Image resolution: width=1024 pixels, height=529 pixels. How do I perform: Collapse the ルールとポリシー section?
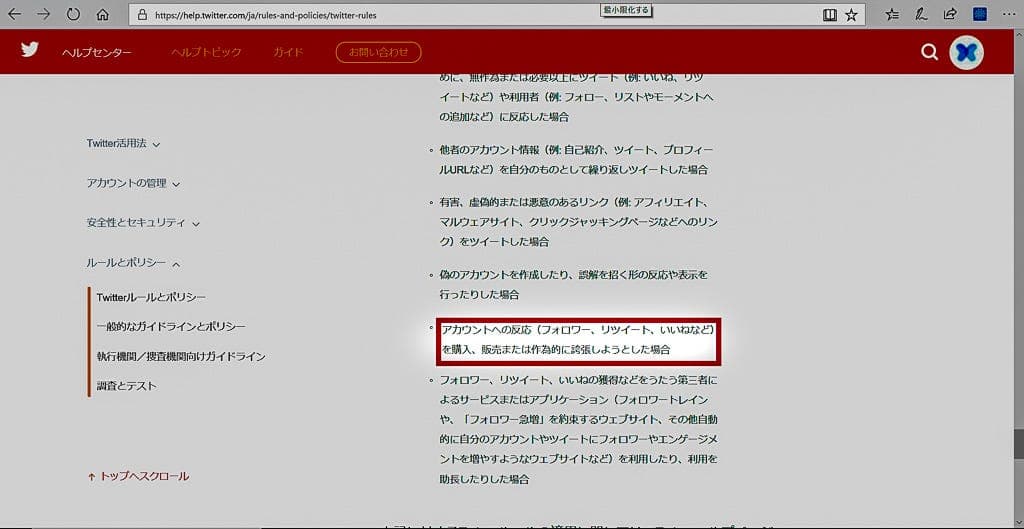click(x=133, y=263)
